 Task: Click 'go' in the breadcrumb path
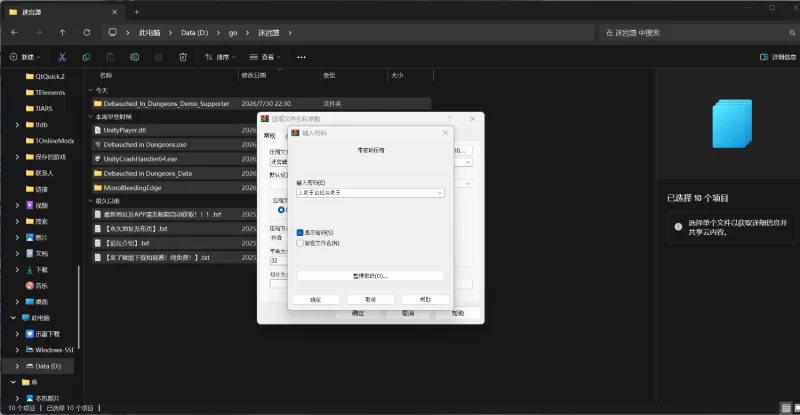pos(233,33)
